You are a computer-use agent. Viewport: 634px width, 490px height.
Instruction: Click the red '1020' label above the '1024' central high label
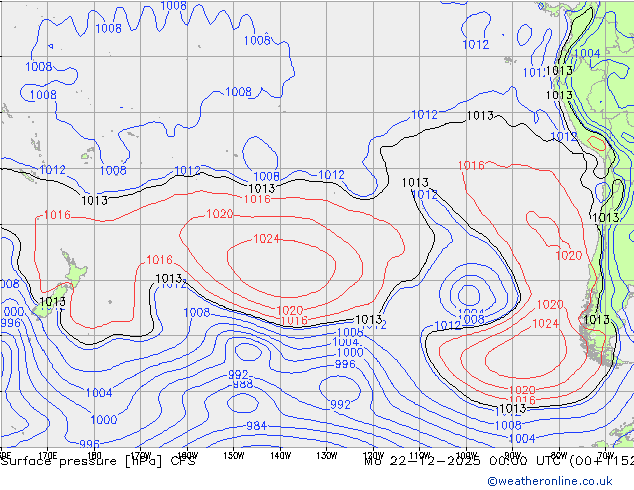click(220, 213)
